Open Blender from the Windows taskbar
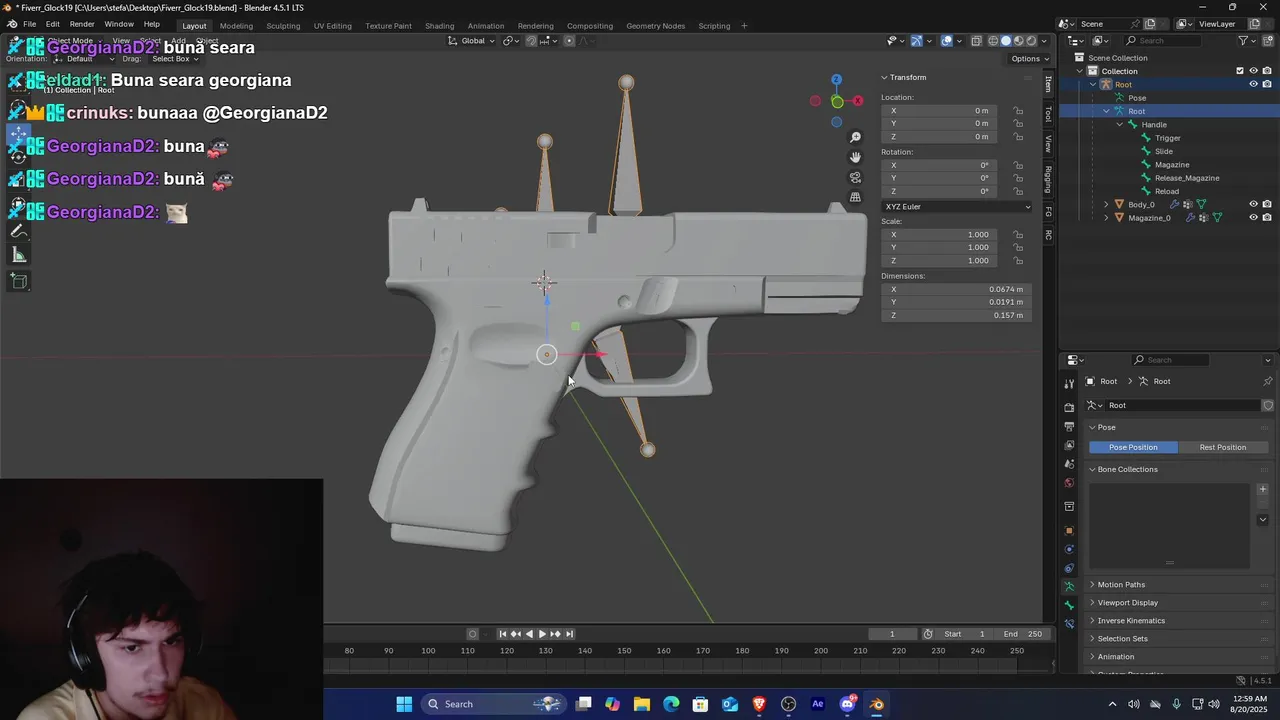 coord(877,704)
